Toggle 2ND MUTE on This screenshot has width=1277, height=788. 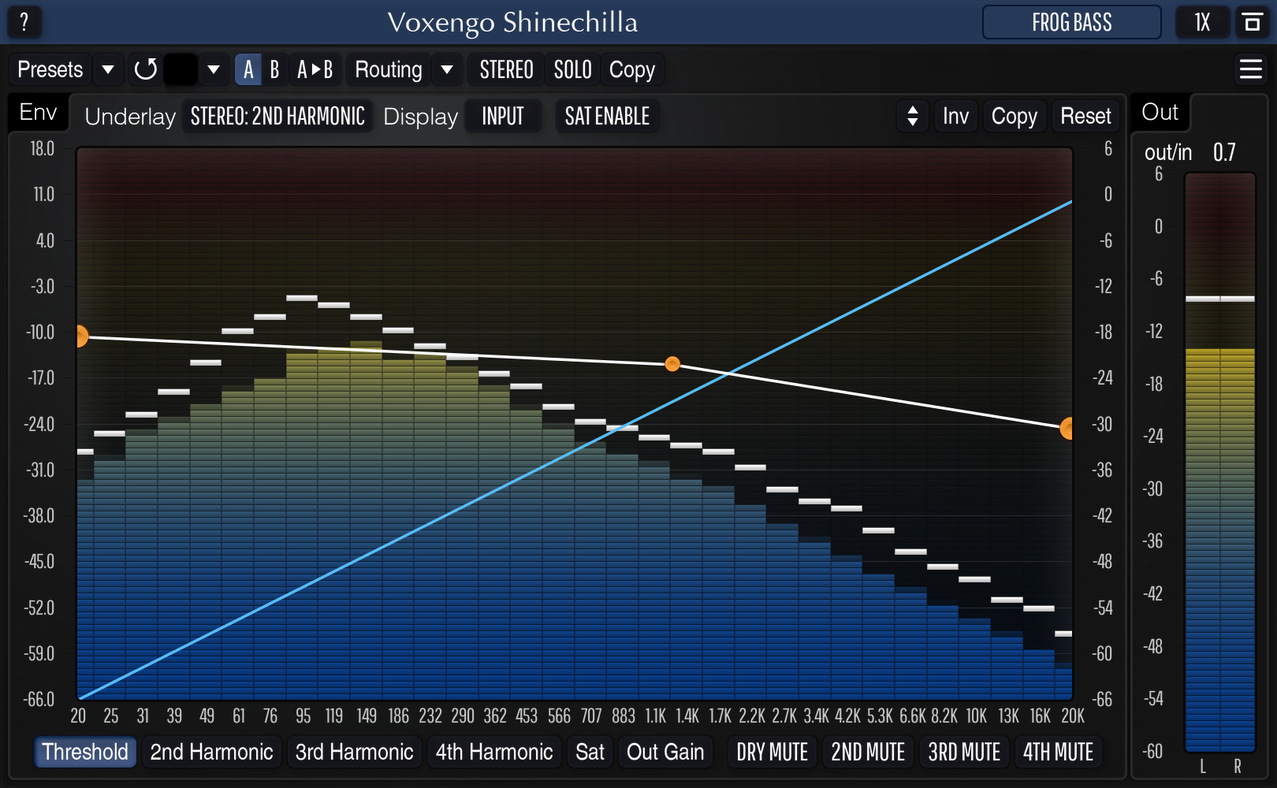click(868, 752)
